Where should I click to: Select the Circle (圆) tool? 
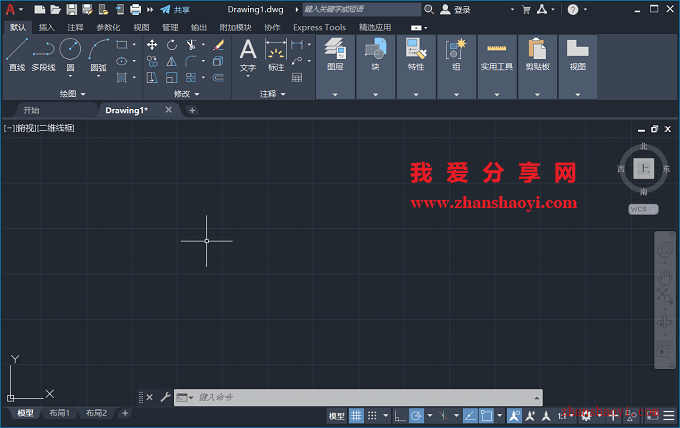tap(70, 54)
